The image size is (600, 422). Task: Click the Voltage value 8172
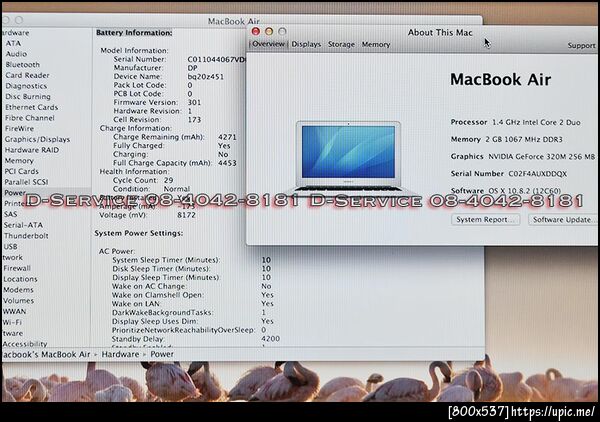186,215
